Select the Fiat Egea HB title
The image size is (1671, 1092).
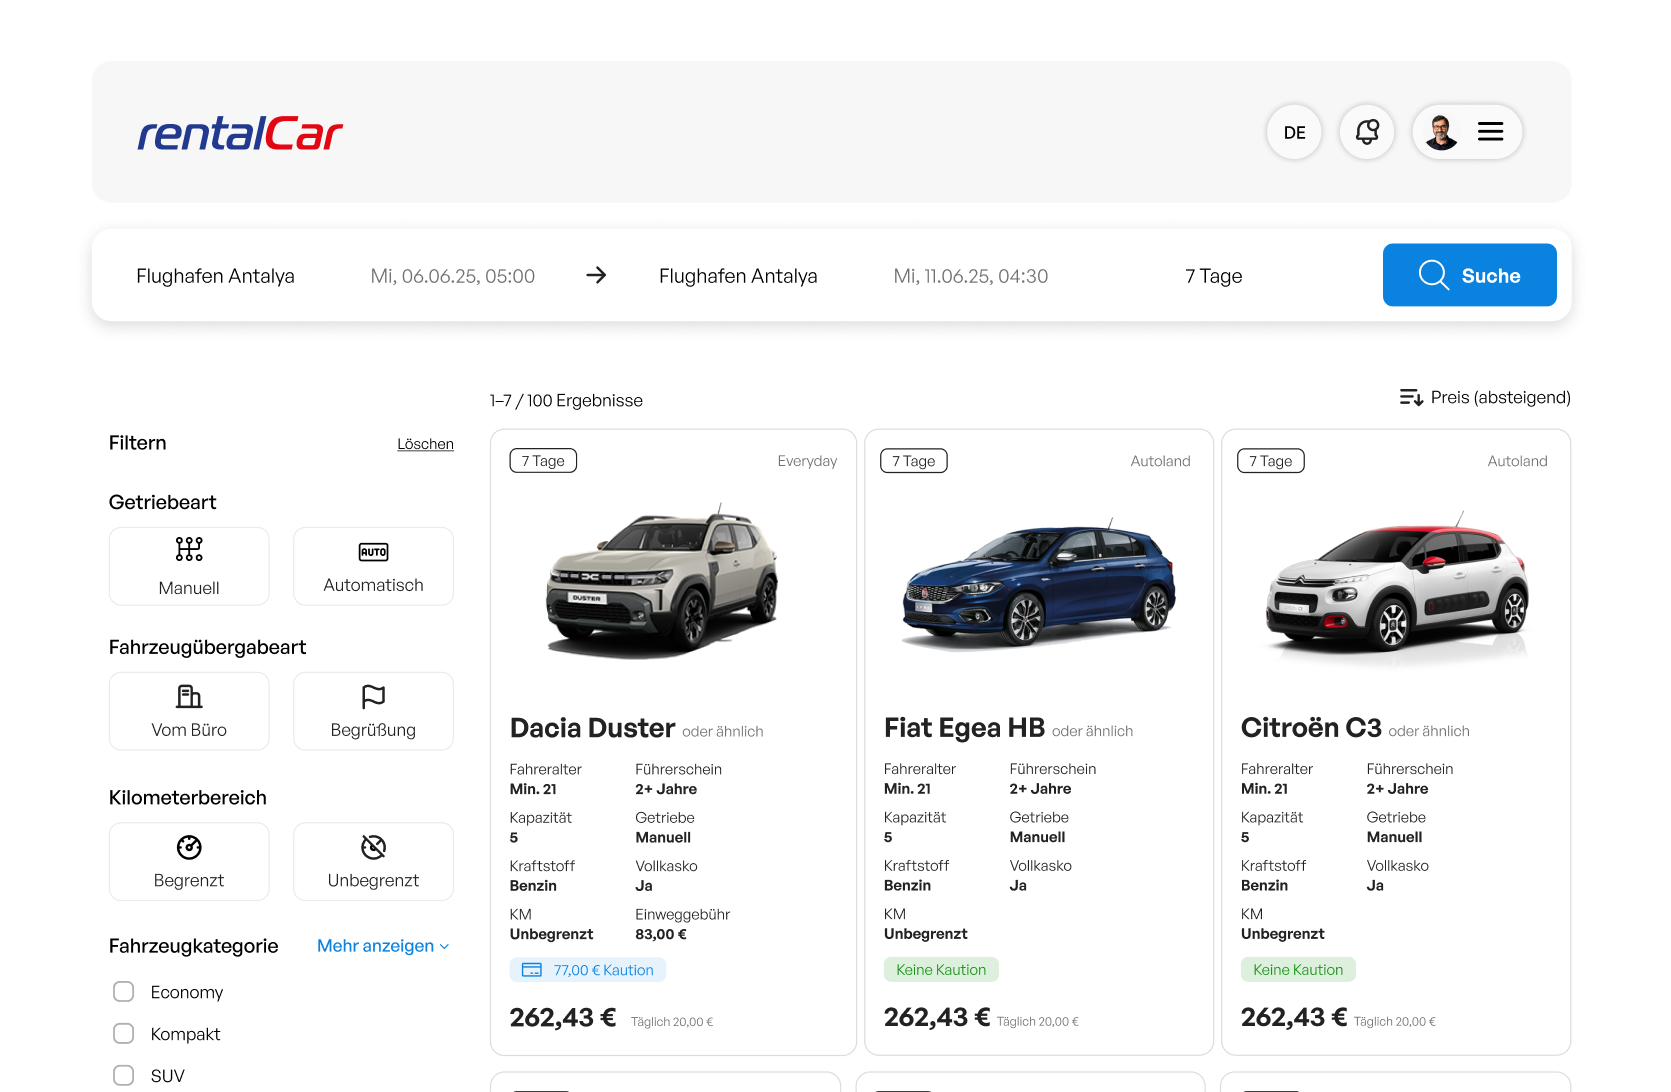[964, 728]
